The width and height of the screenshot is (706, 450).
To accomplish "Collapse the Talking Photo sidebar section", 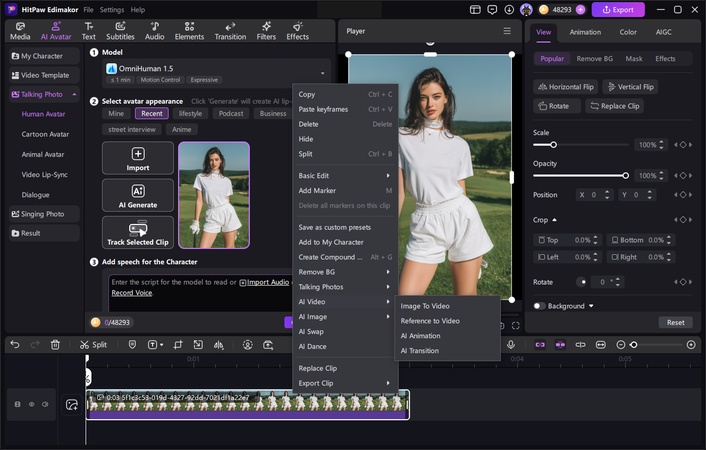I will pos(74,94).
